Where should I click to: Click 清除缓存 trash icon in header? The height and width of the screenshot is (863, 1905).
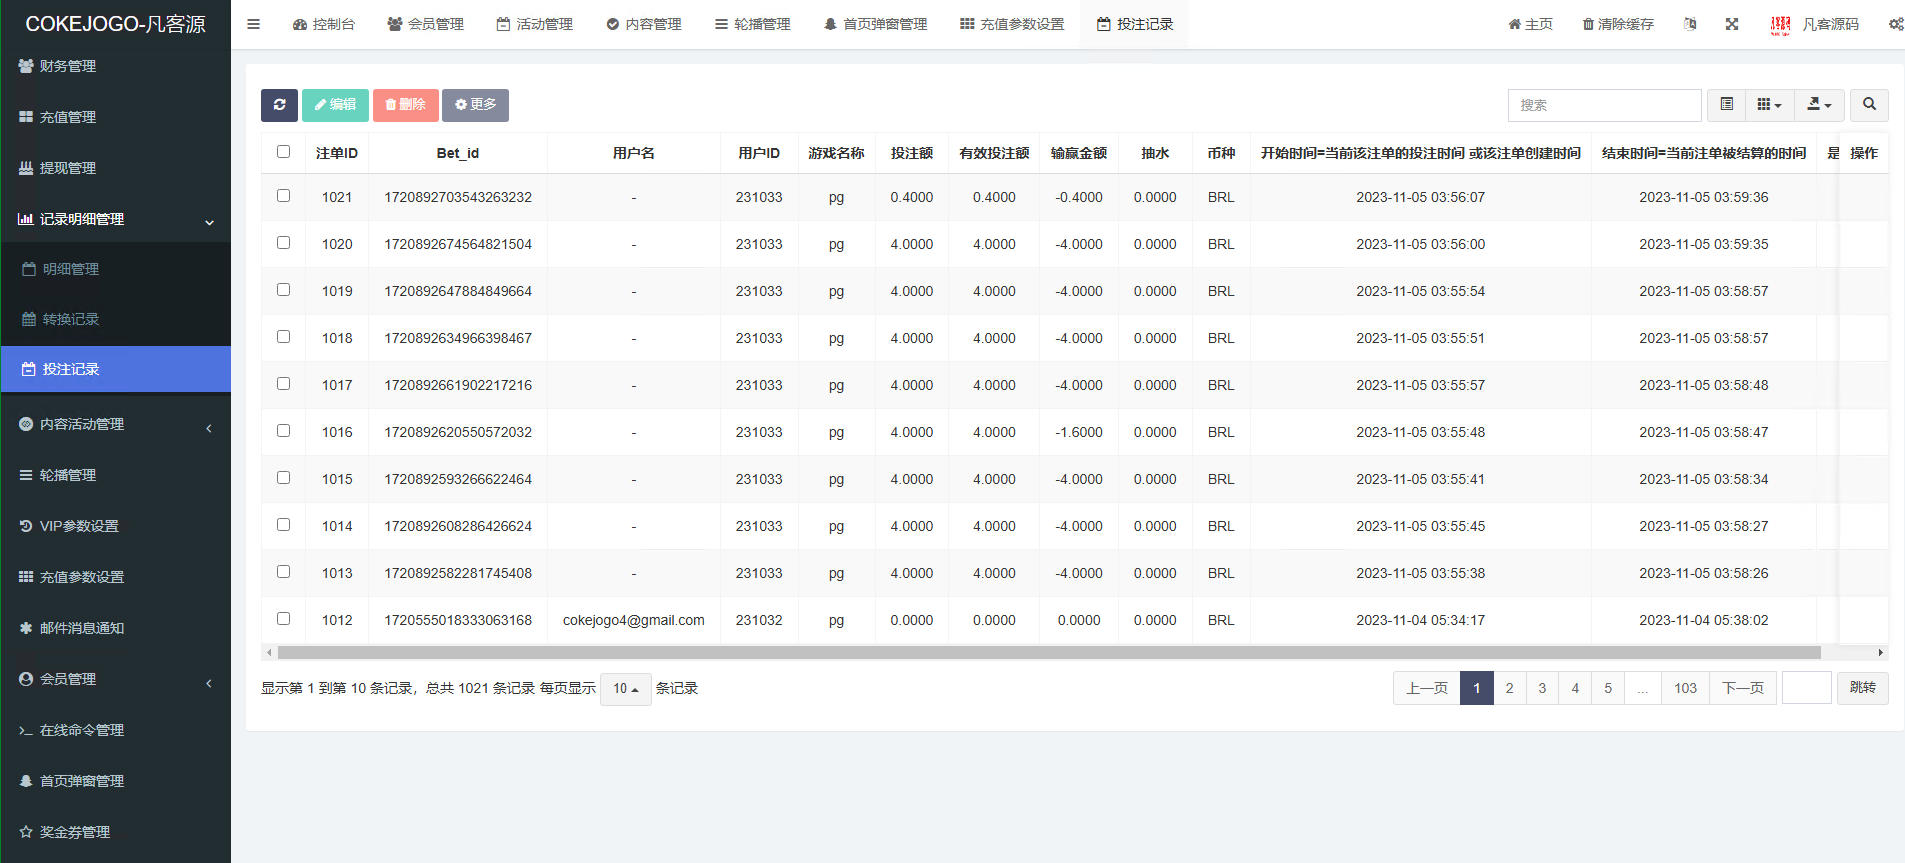[x=1618, y=24]
